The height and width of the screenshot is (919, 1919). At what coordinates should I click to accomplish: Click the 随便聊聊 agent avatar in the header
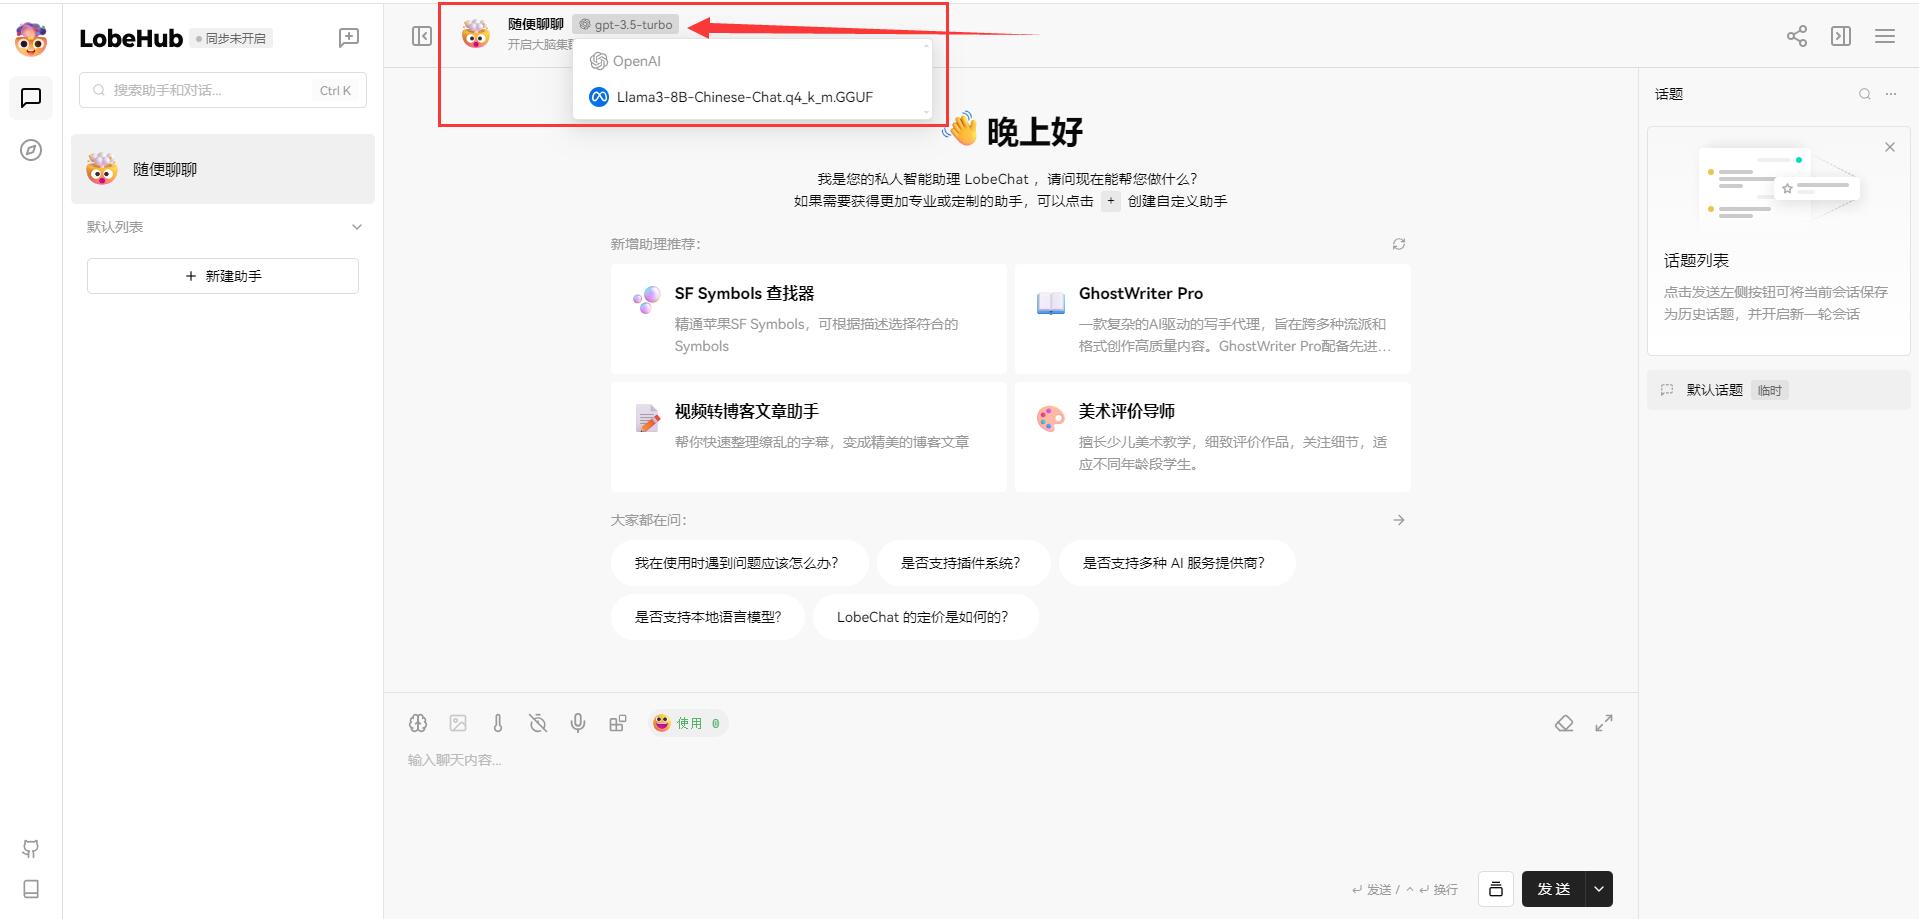pos(476,35)
